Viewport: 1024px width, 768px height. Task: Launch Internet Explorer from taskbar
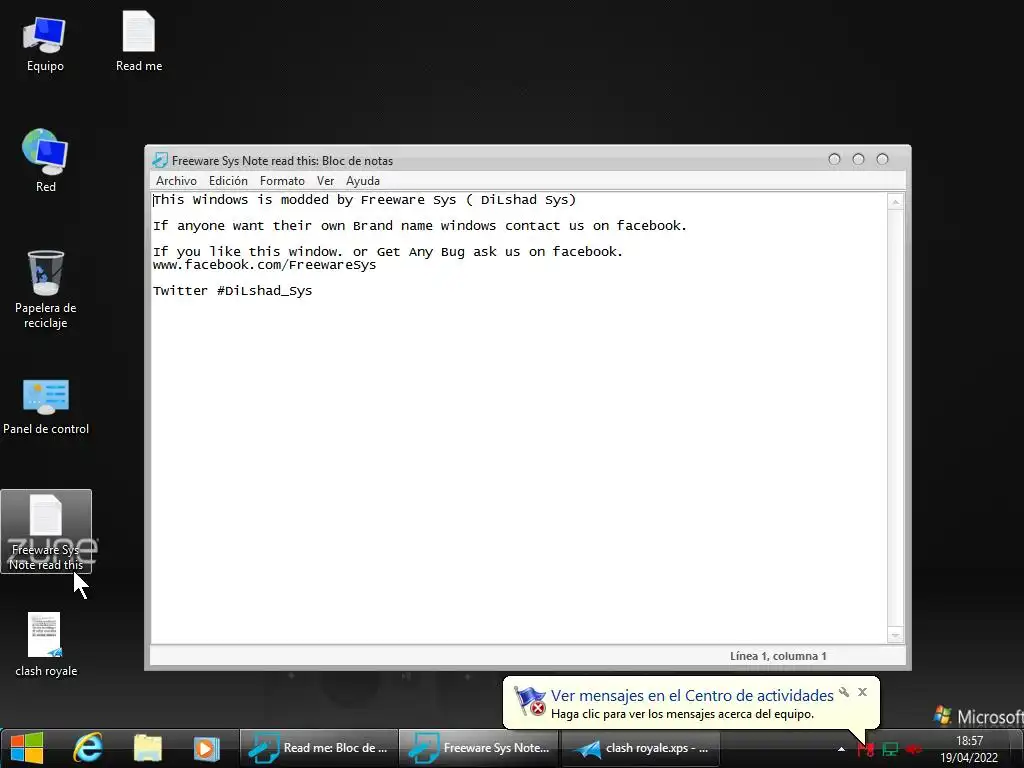[x=88, y=748]
